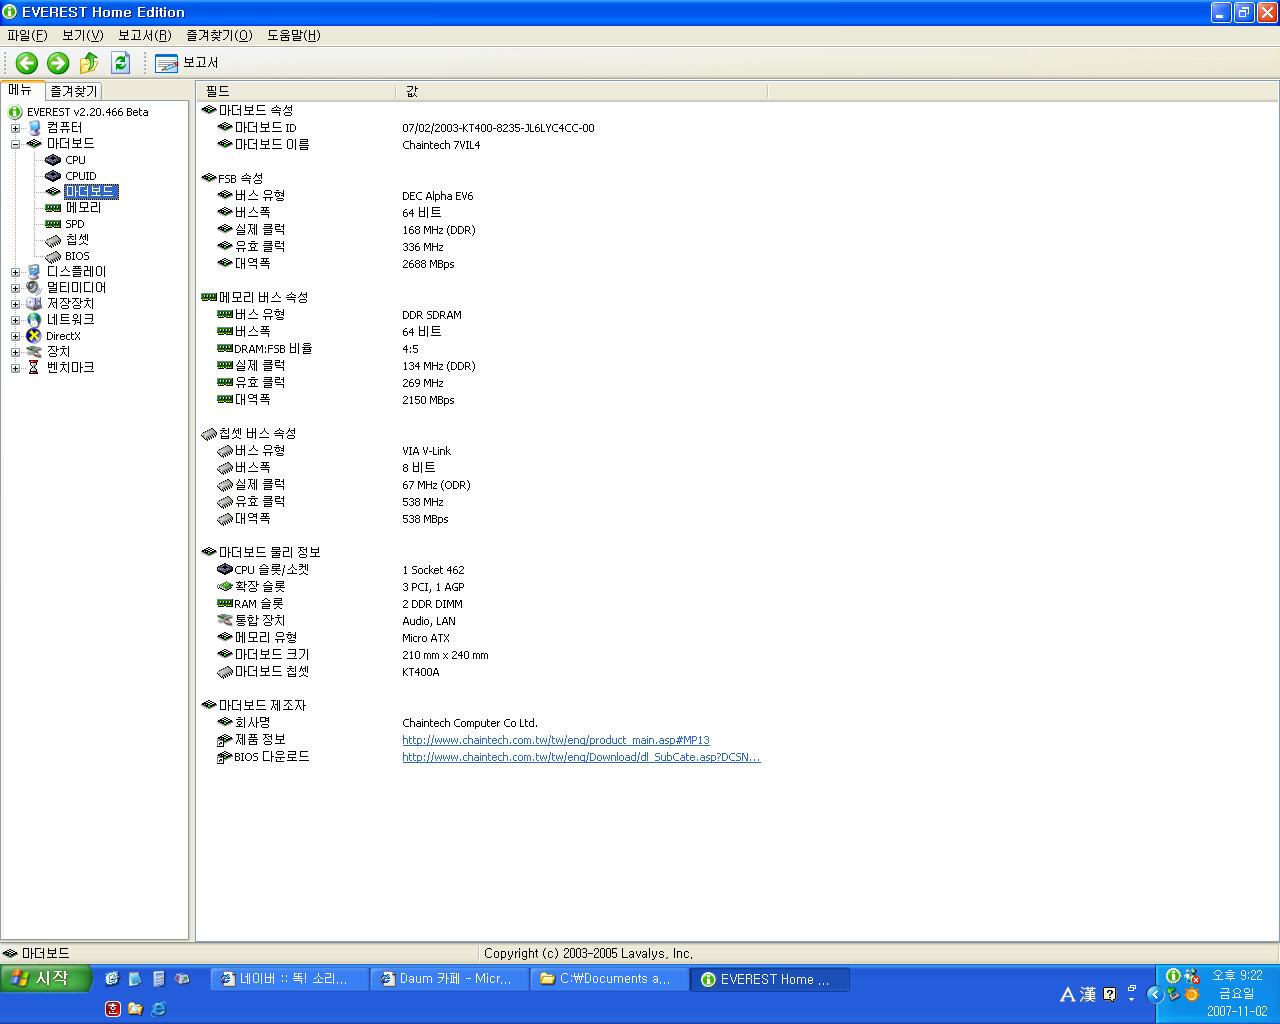Click the EVEREST Home taskbar button
Screen dimensions: 1280x1024
coord(771,979)
